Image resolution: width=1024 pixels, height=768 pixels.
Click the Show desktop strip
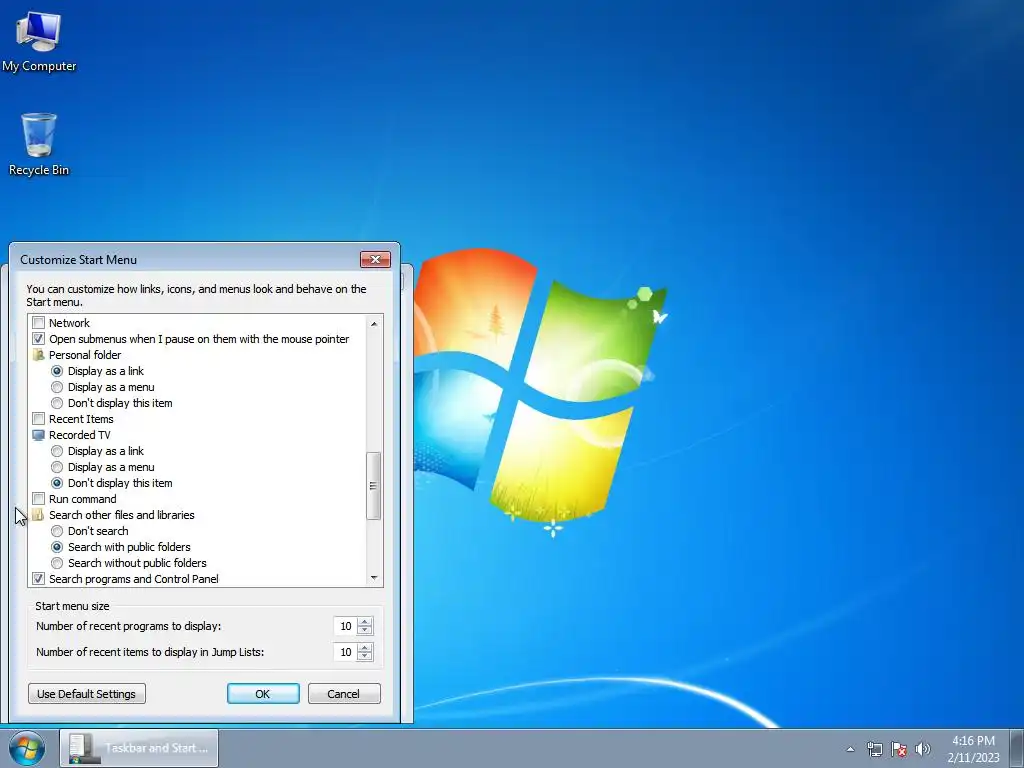pyautogui.click(x=1017, y=748)
